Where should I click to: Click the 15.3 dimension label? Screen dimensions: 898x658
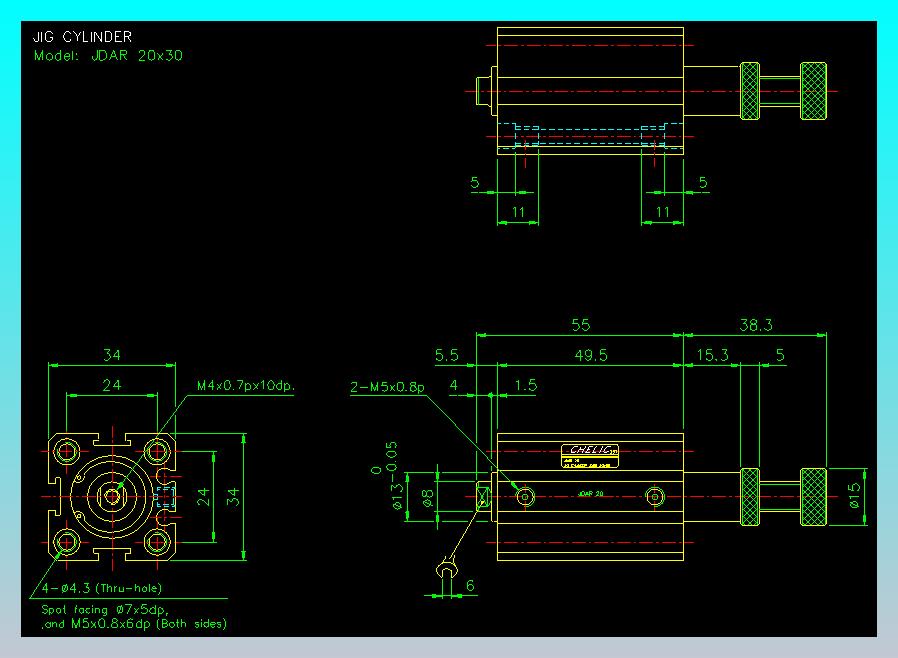click(x=712, y=355)
